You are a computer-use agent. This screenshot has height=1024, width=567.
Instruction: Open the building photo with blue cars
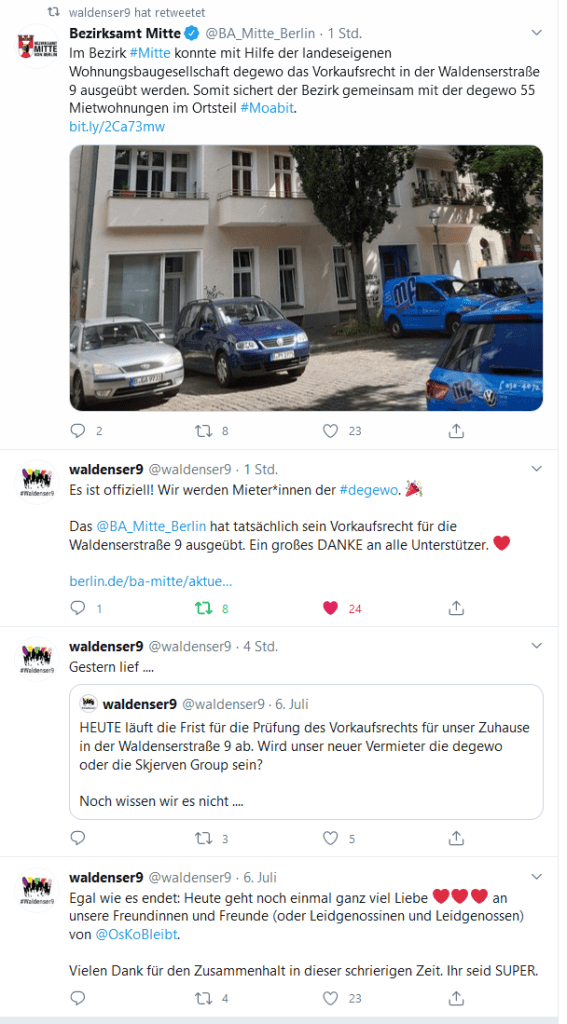pyautogui.click(x=306, y=278)
